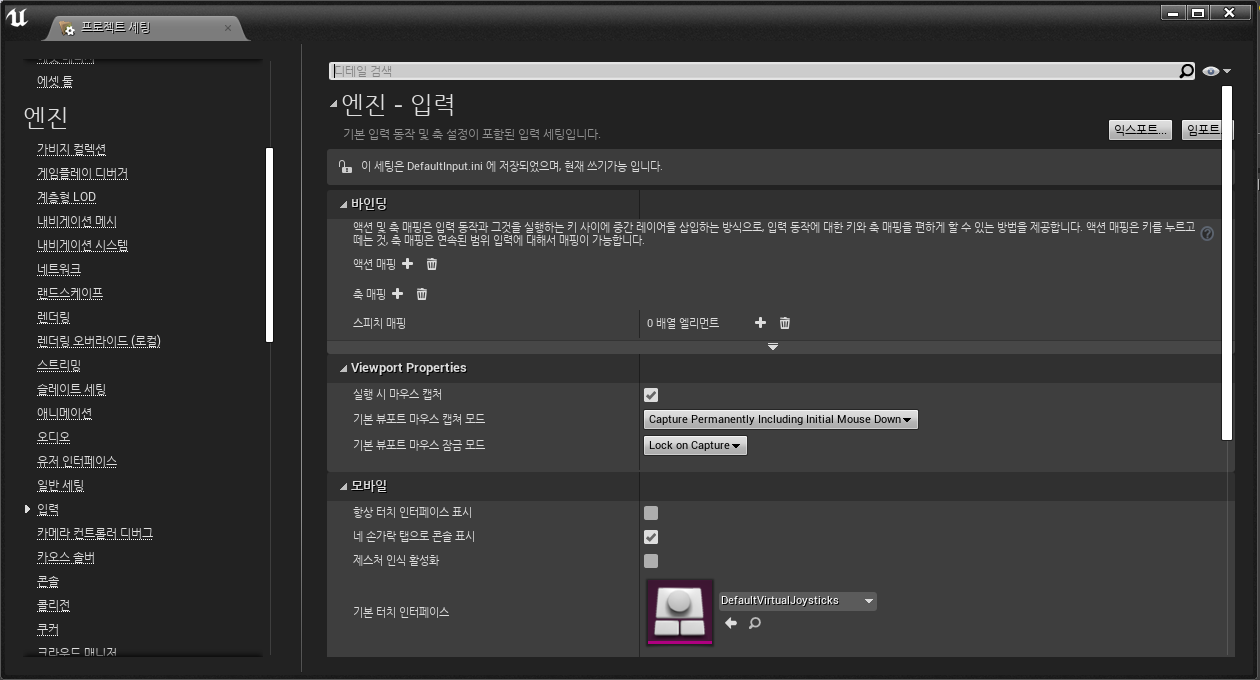Click the search magnifier icon
Image resolution: width=1260 pixels, height=680 pixels.
pos(1186,71)
